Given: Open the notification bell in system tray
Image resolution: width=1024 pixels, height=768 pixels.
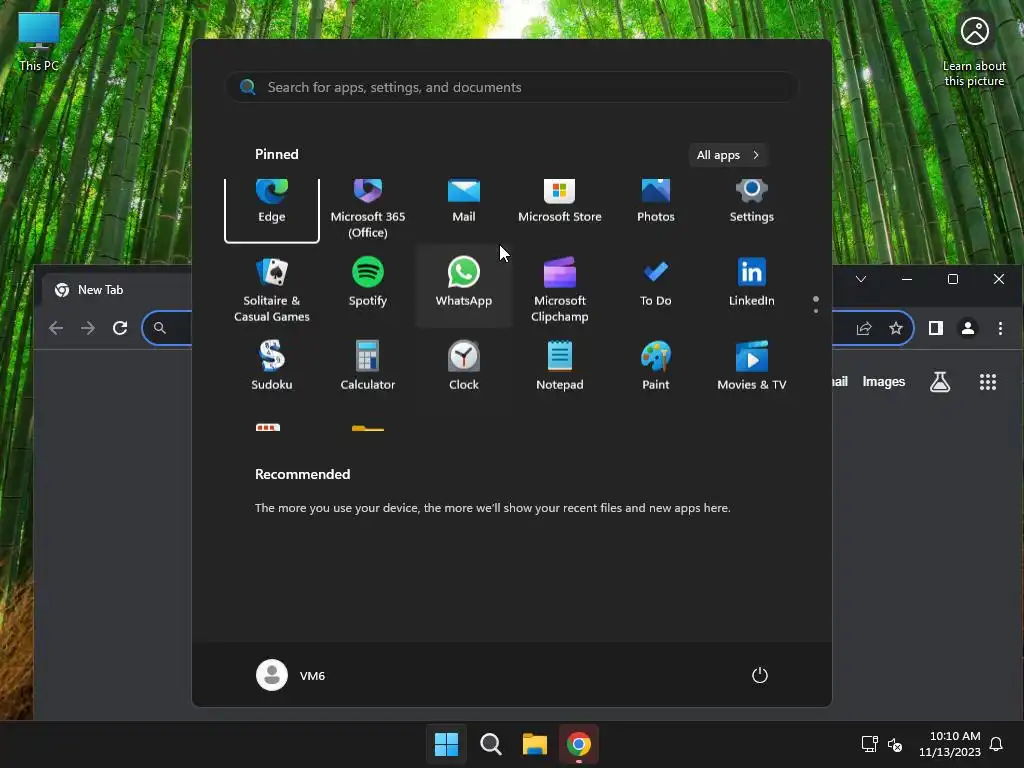Looking at the screenshot, I should click(996, 744).
